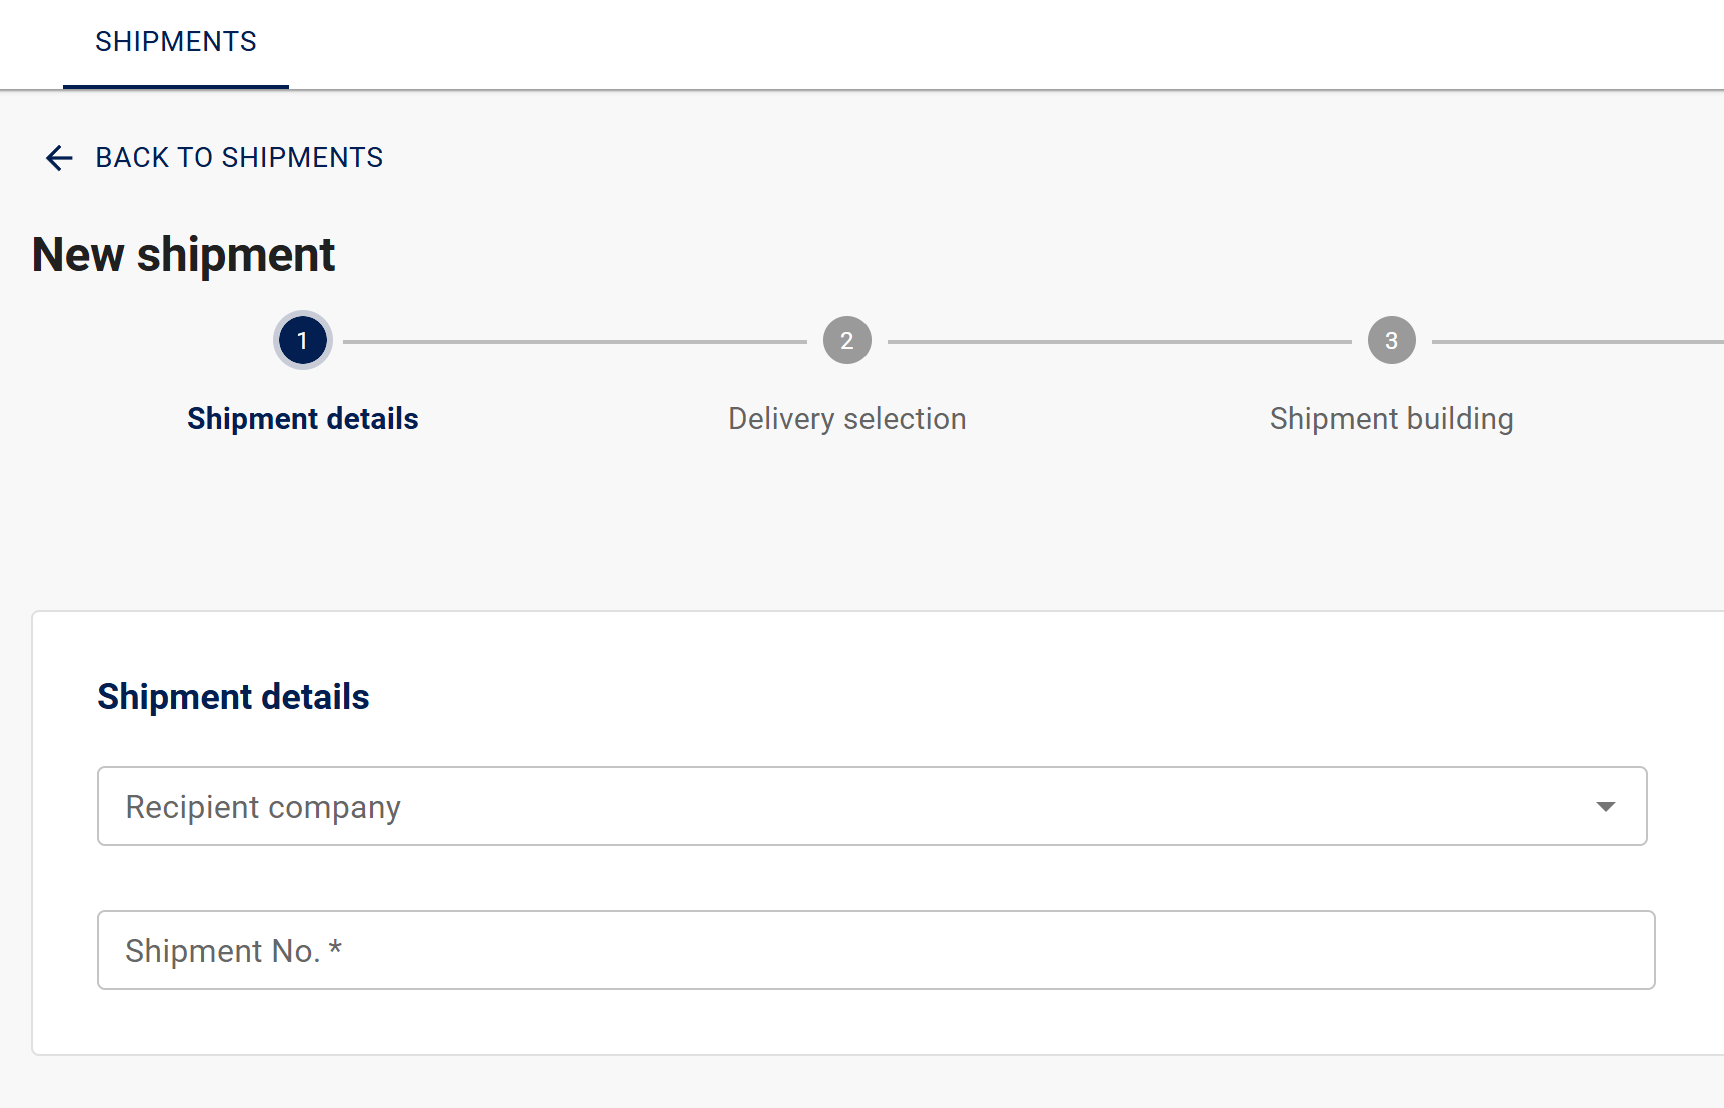The image size is (1724, 1108).
Task: Focus the Shipment No. input field
Action: 875,951
